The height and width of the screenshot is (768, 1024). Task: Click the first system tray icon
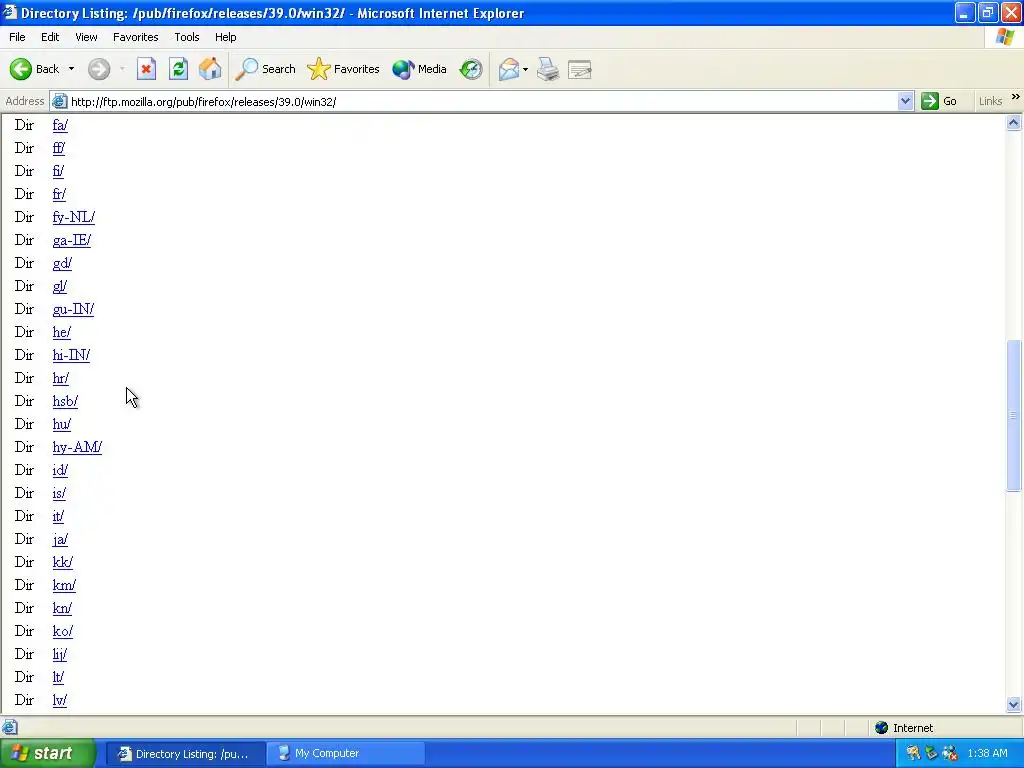[913, 754]
